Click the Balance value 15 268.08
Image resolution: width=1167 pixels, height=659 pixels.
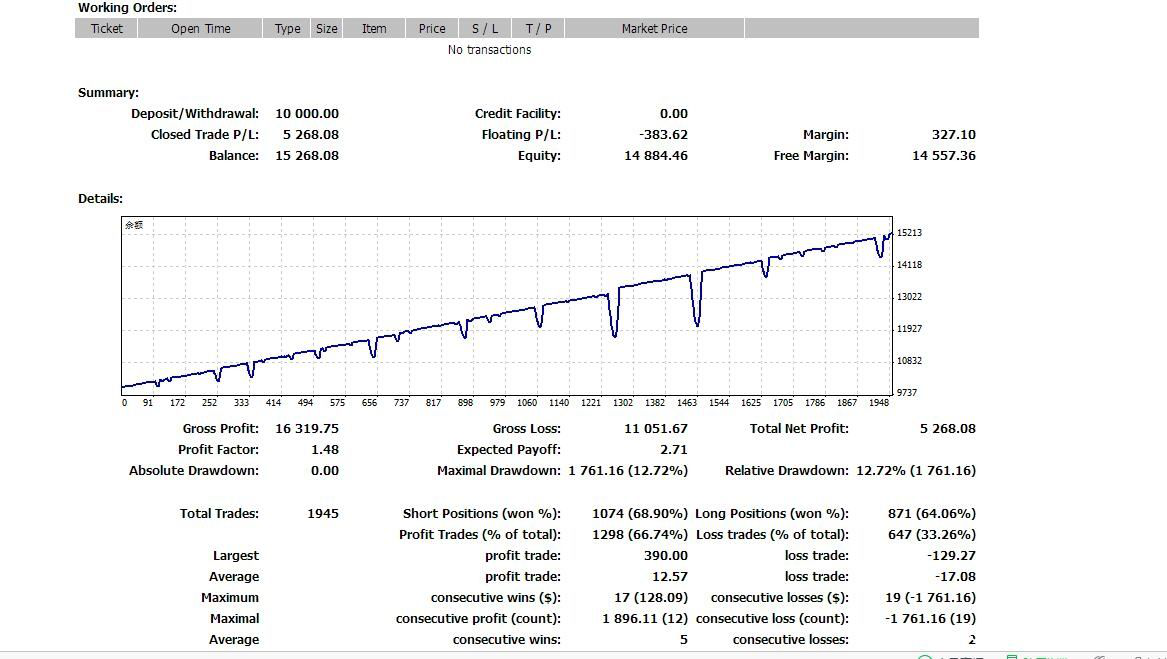click(x=307, y=156)
